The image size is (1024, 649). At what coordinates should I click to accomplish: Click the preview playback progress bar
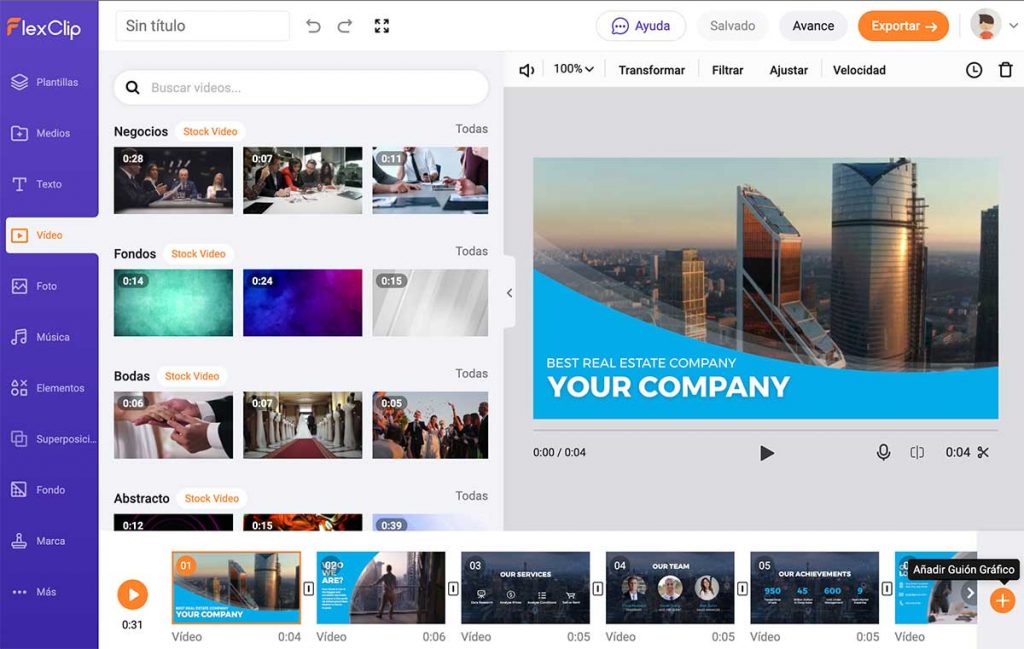pos(765,430)
